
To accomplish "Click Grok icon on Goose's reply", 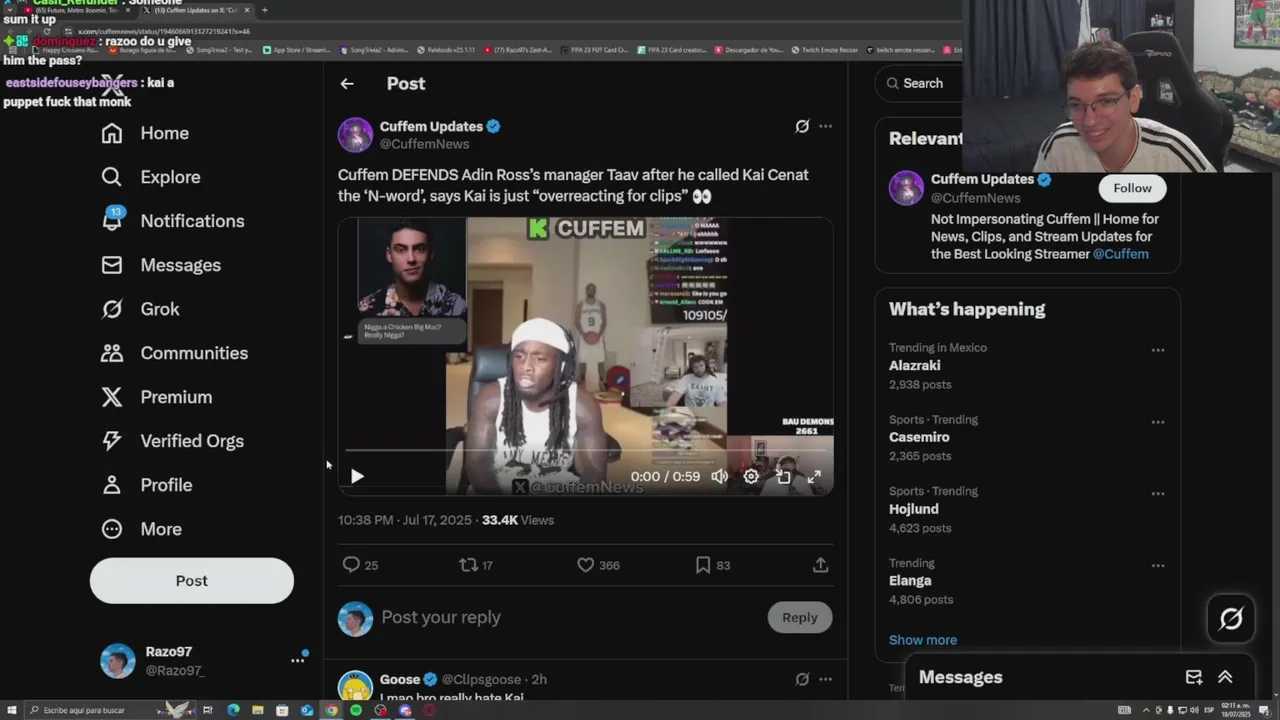I will click(802, 679).
